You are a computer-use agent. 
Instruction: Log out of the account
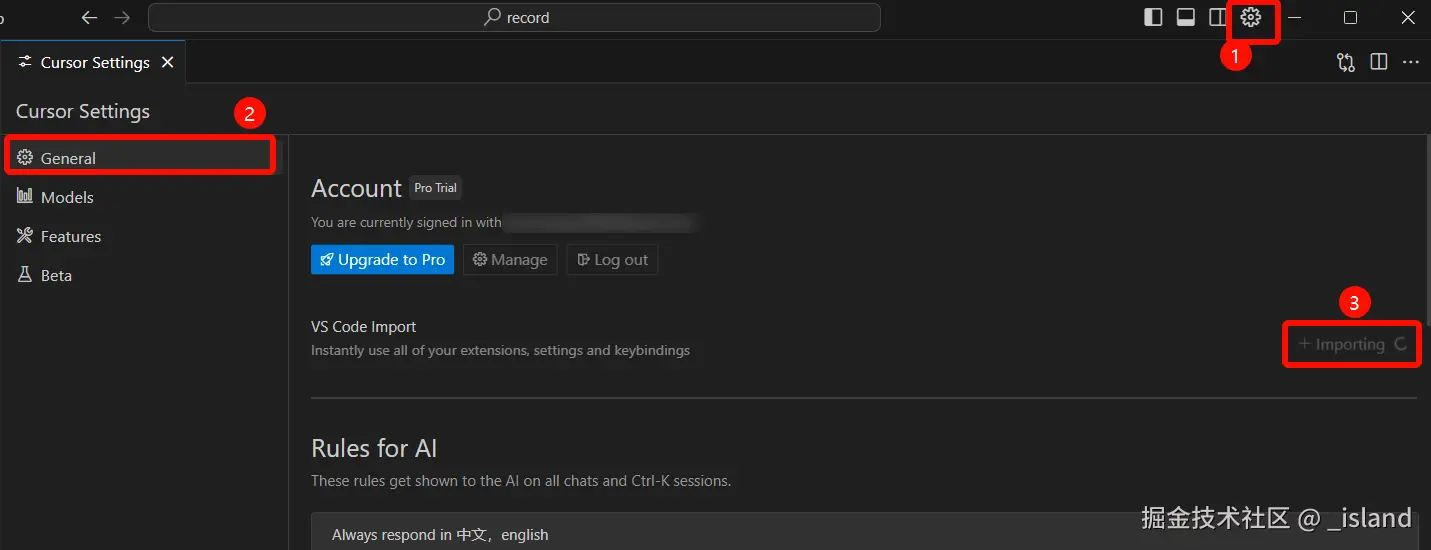coord(612,260)
